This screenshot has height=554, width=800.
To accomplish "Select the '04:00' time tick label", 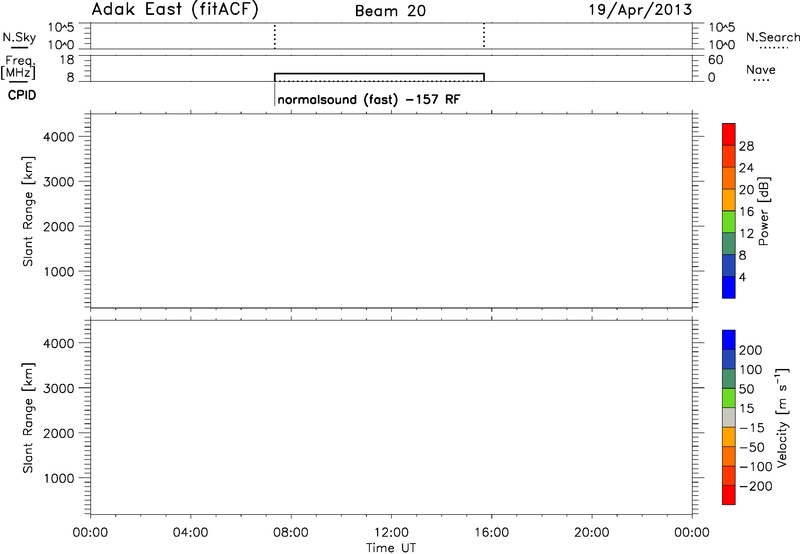I will pos(190,533).
